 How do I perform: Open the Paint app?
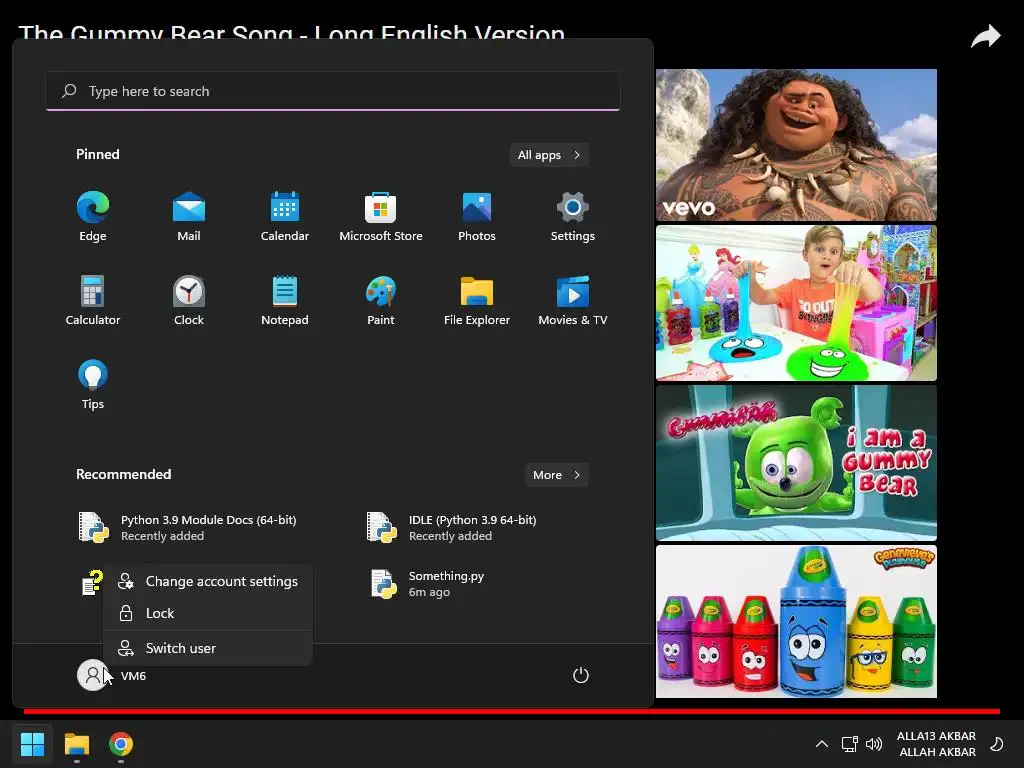[x=381, y=300]
